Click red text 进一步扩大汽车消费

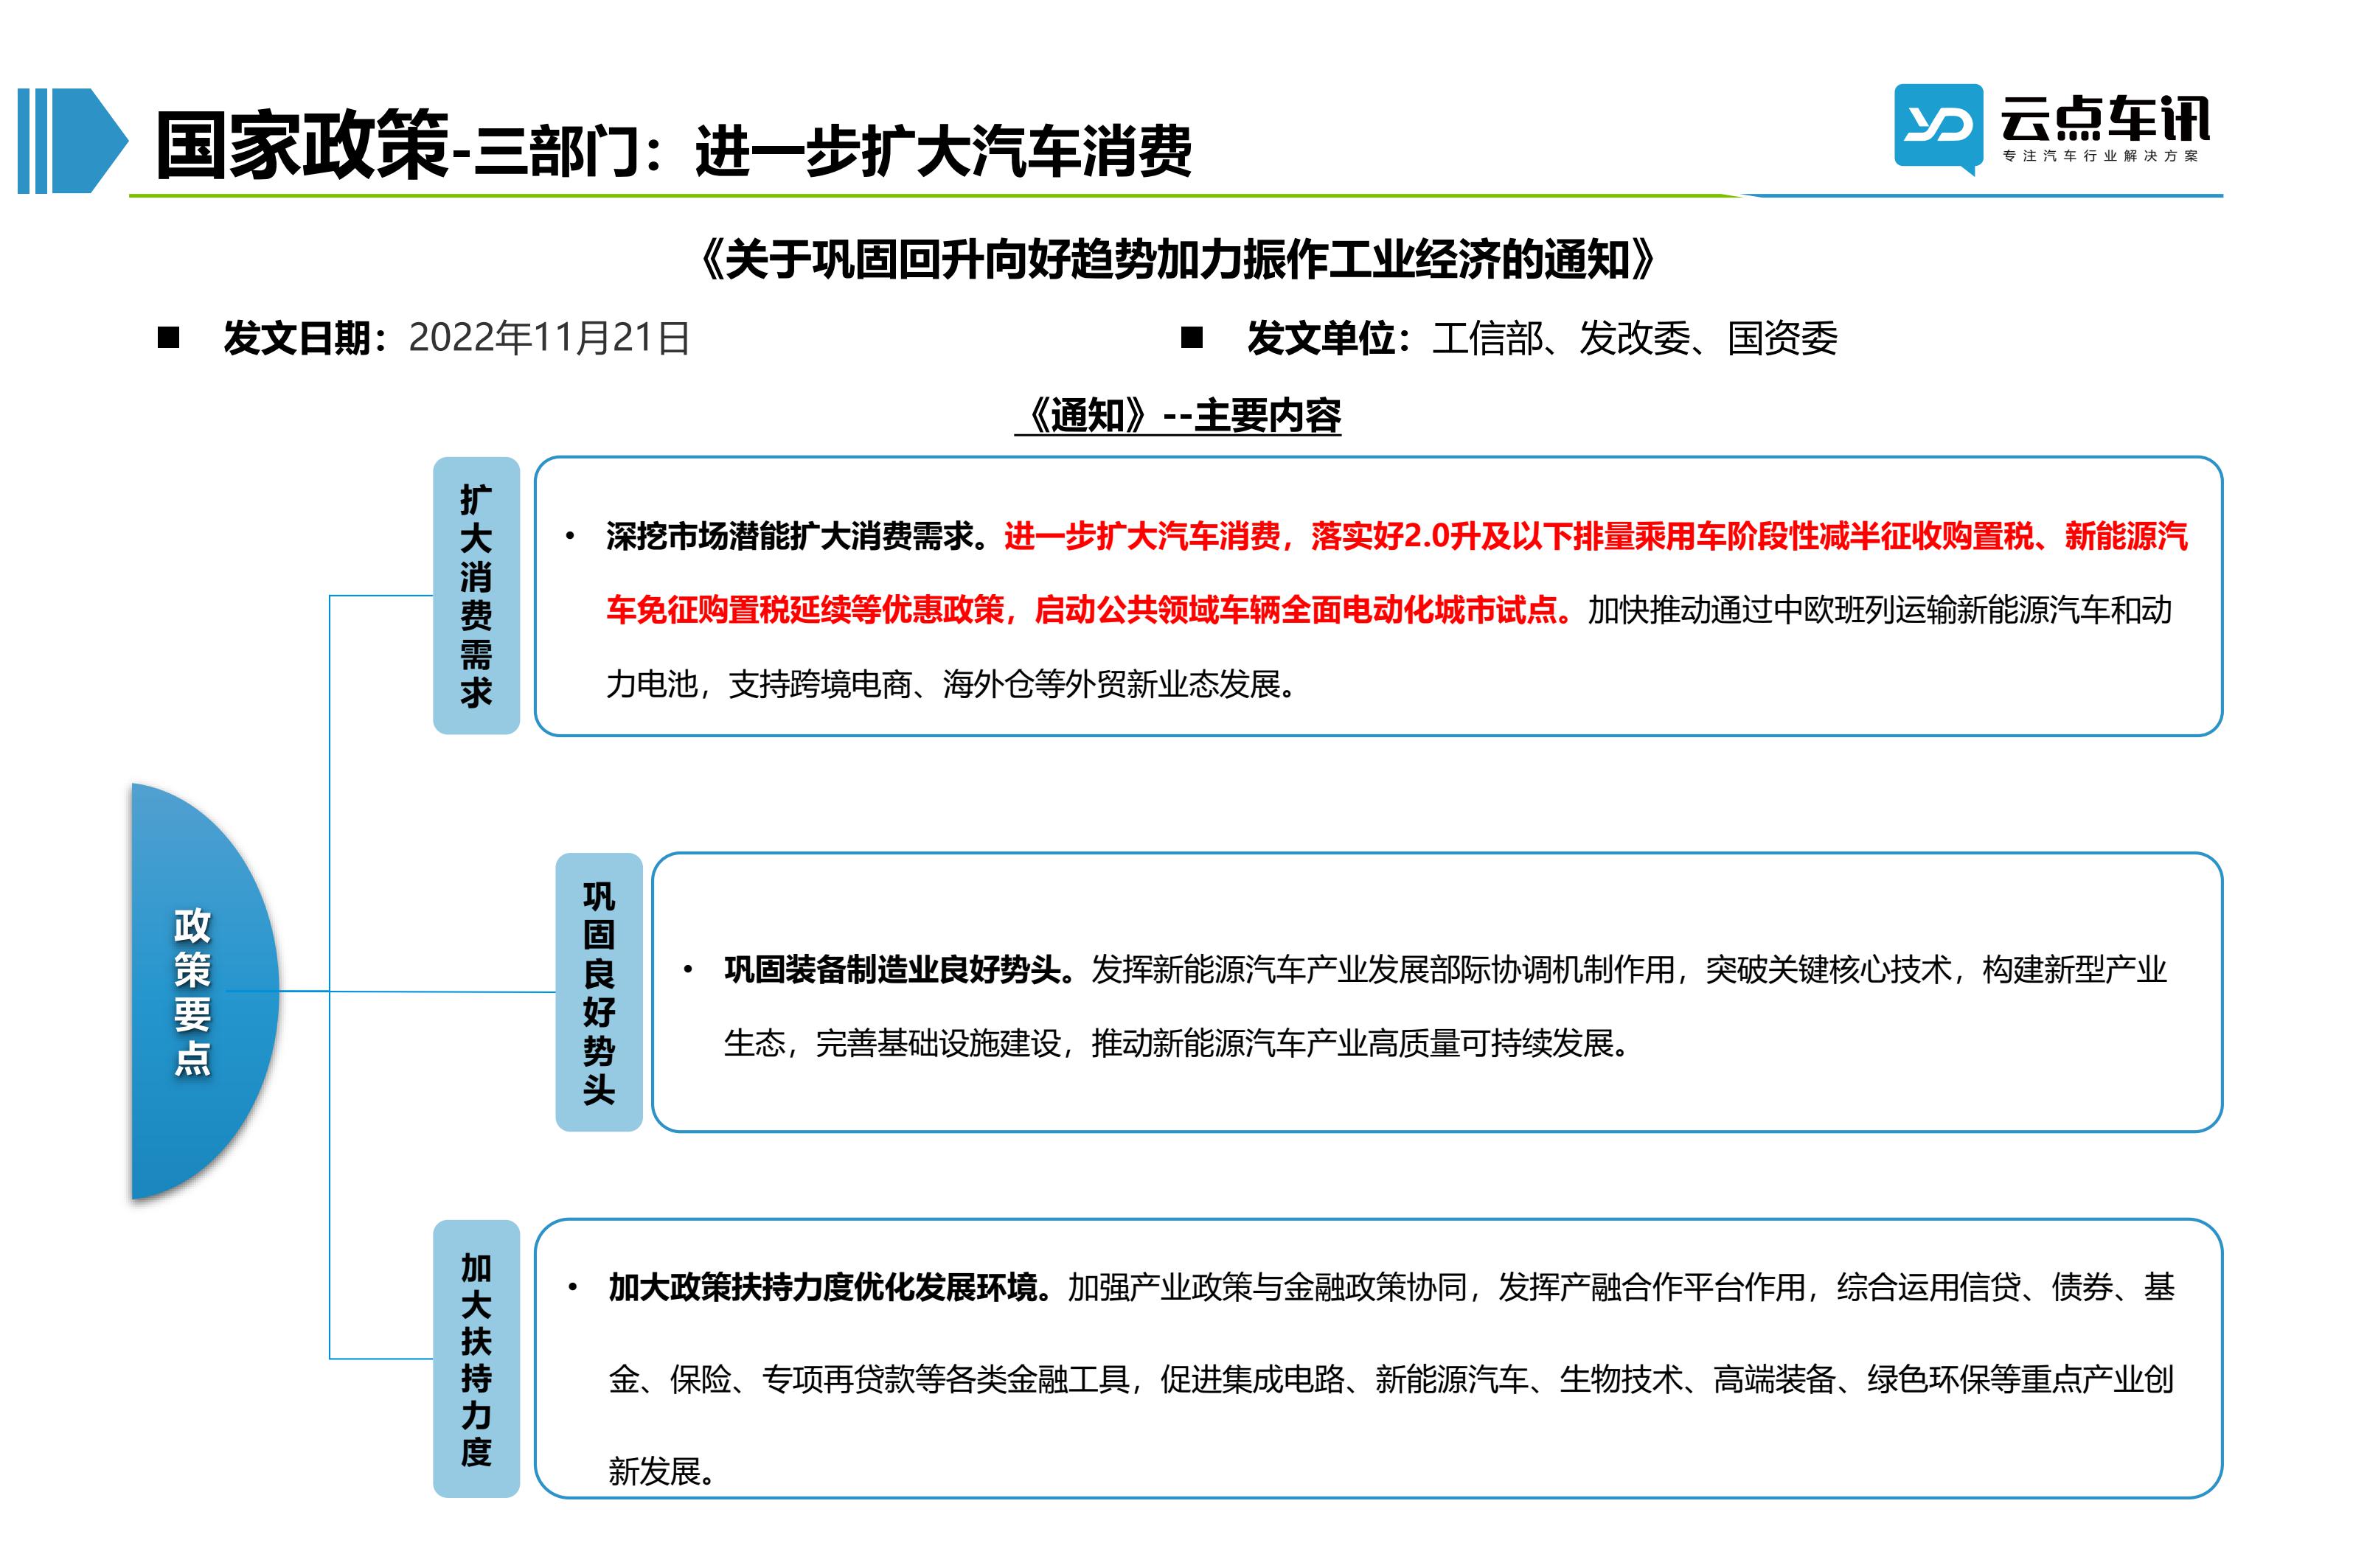1141,537
